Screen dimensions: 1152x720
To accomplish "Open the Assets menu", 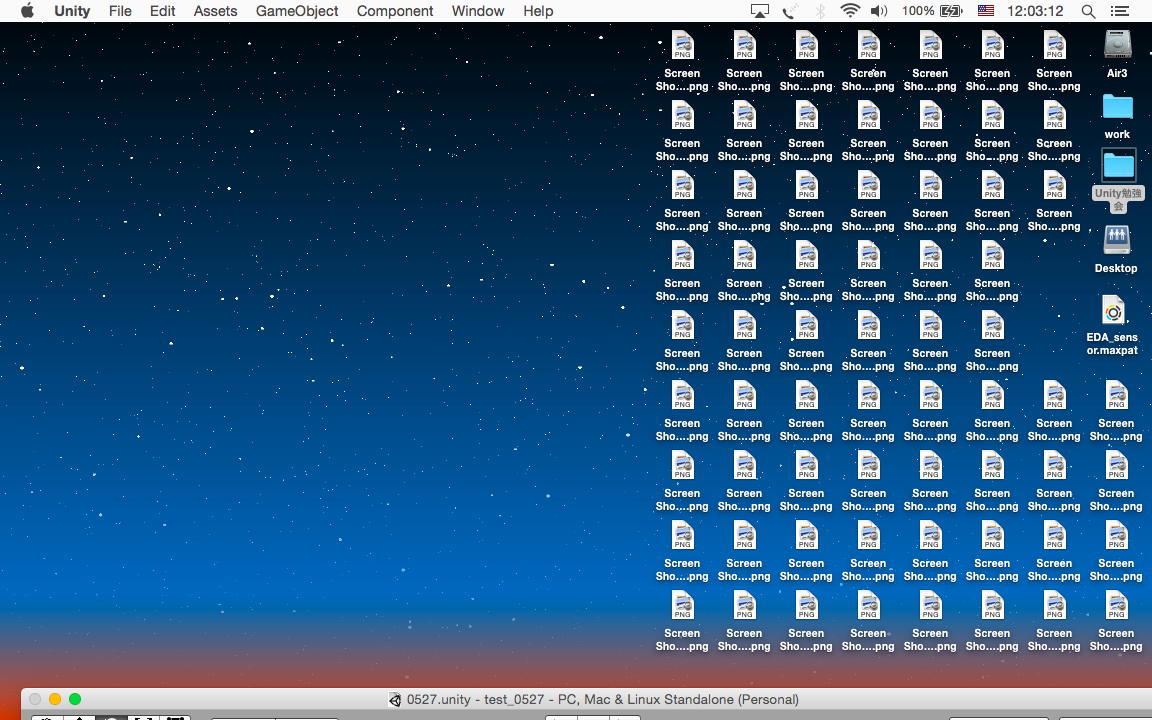I will click(x=215, y=11).
